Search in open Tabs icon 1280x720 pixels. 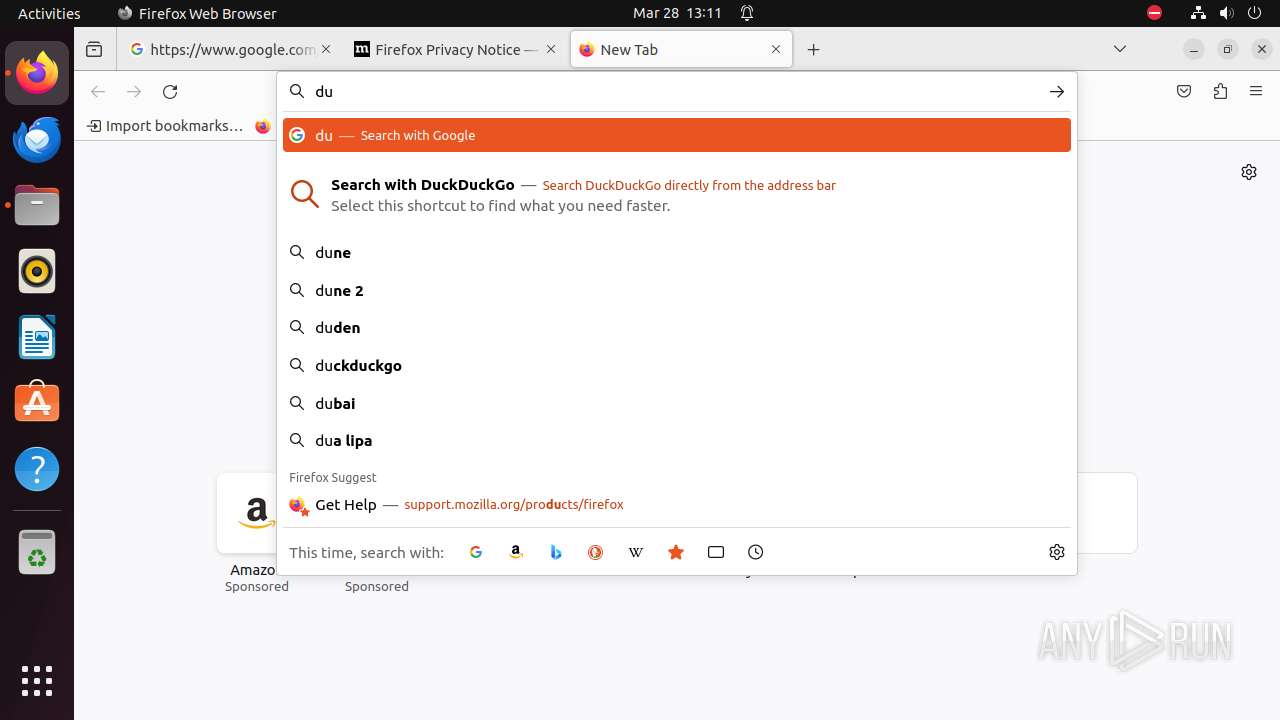click(716, 552)
